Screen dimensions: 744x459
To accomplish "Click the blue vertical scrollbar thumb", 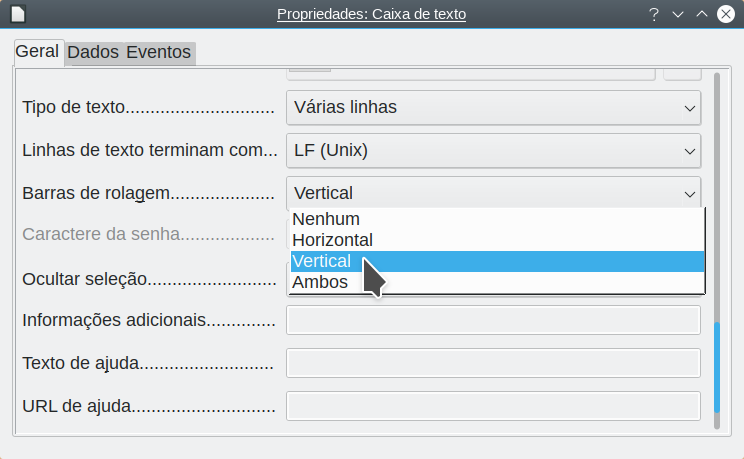I will [717, 367].
